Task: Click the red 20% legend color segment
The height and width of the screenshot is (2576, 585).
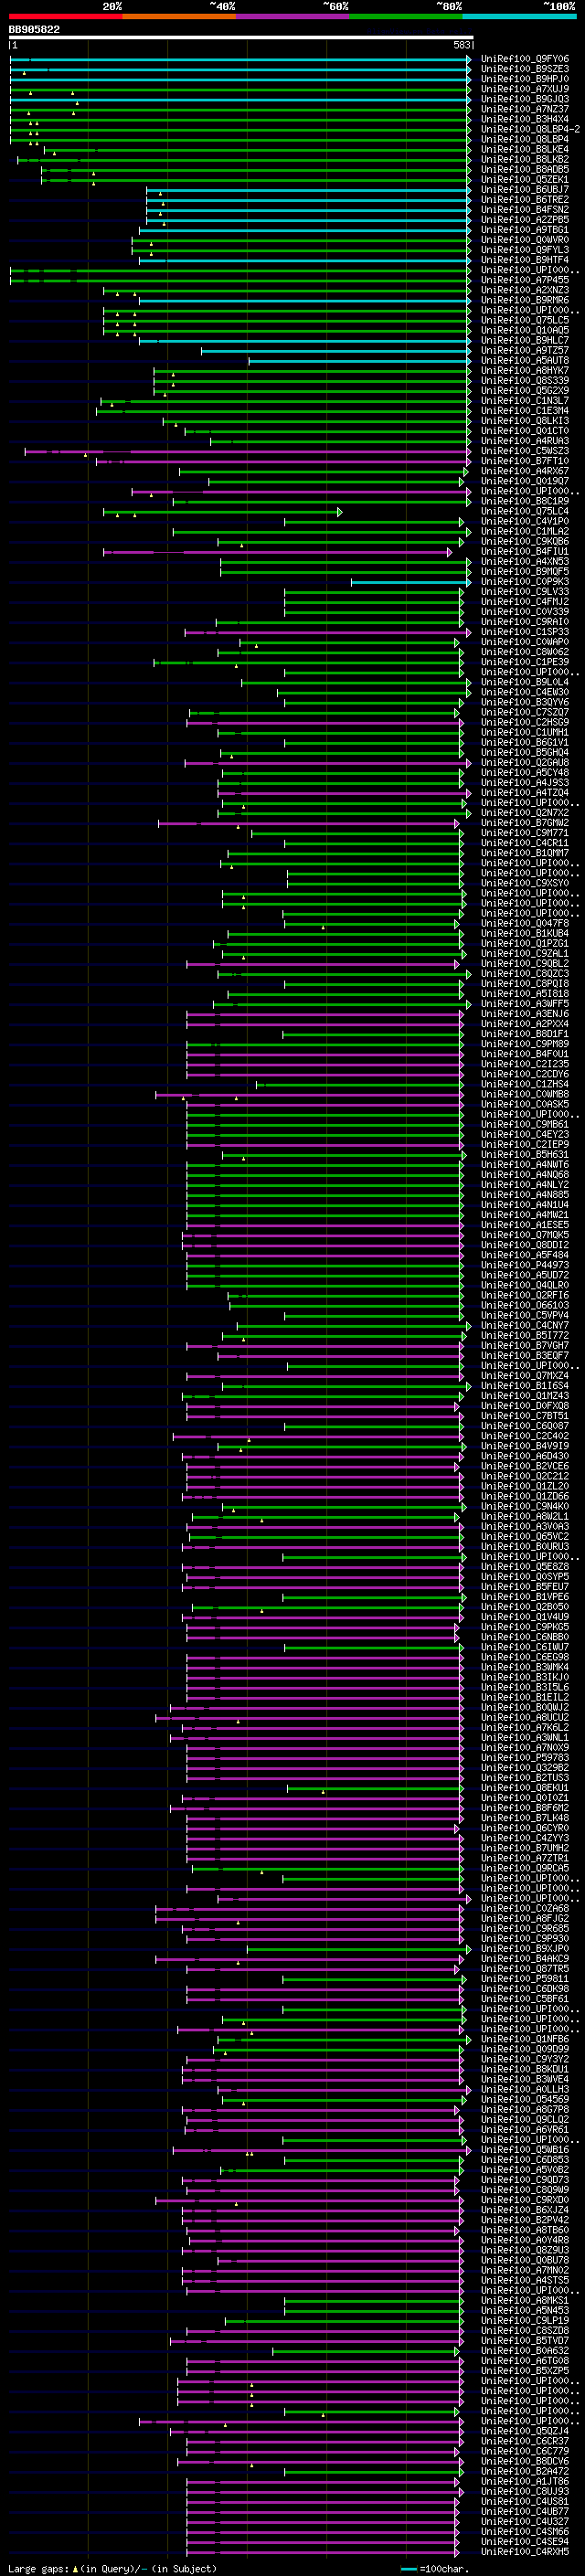Action: tap(65, 16)
